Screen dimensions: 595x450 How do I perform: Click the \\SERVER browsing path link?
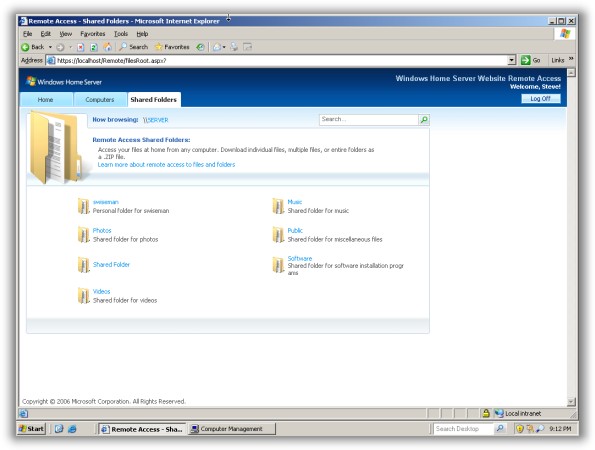(x=156, y=120)
